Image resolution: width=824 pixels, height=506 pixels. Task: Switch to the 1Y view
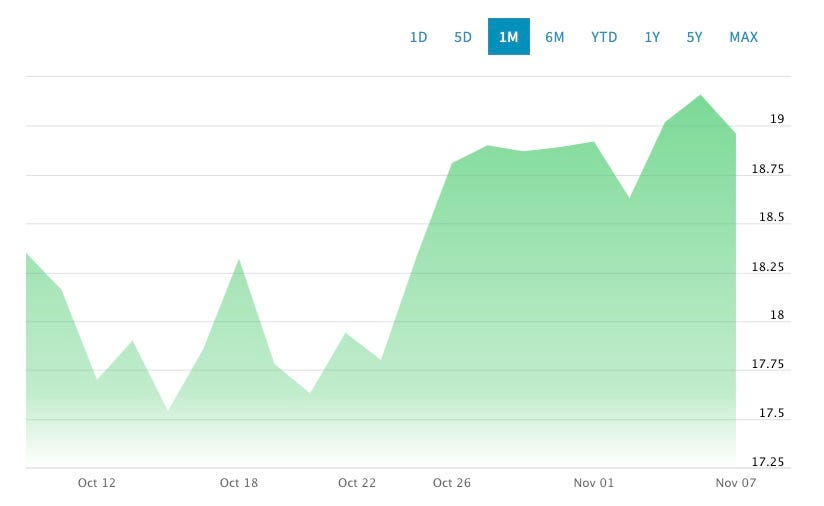point(652,37)
